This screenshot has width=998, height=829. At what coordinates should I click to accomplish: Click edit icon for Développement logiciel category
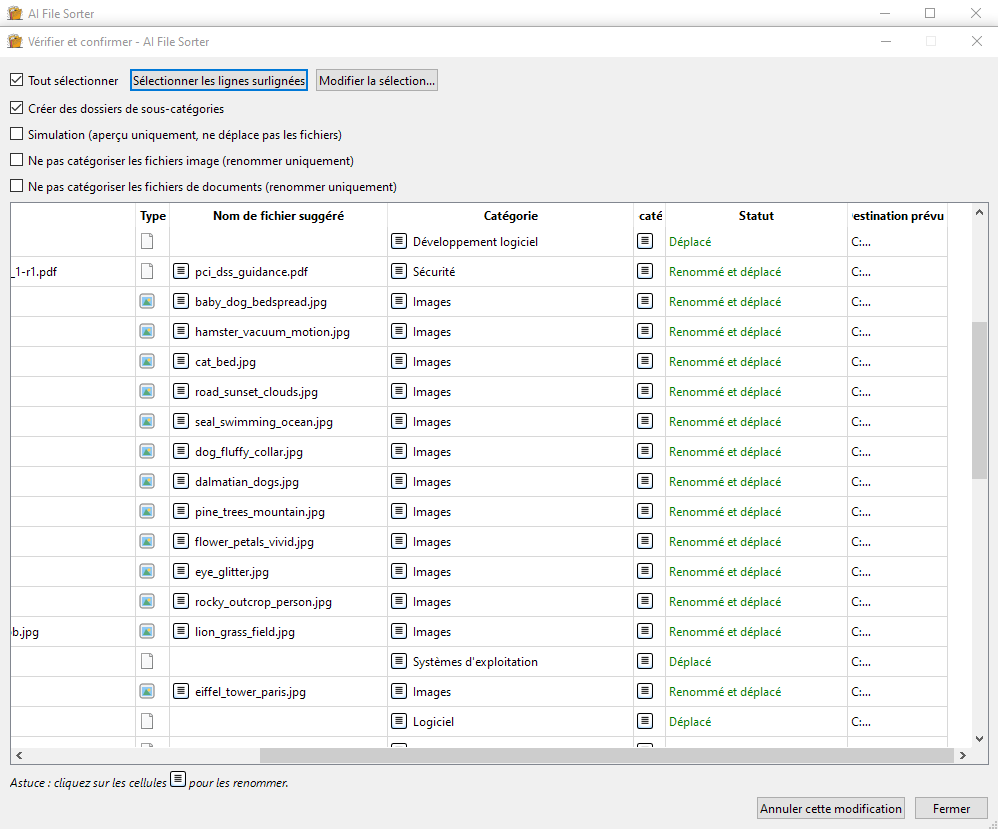399,241
